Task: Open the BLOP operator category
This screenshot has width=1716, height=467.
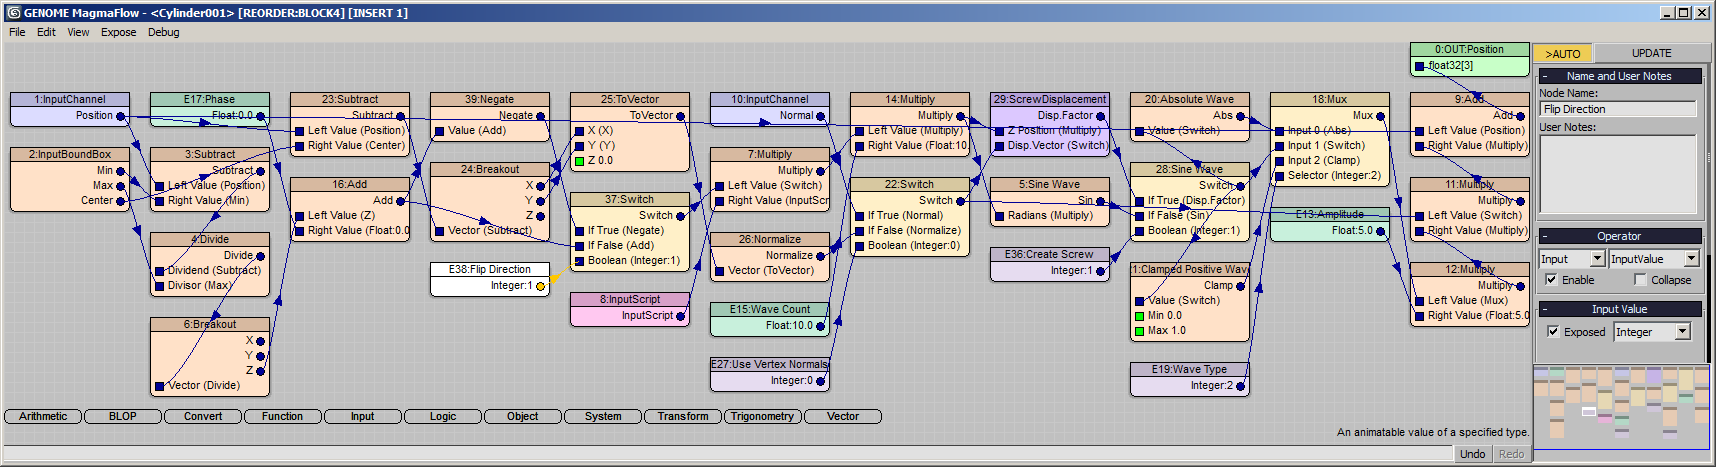Action: [x=123, y=416]
